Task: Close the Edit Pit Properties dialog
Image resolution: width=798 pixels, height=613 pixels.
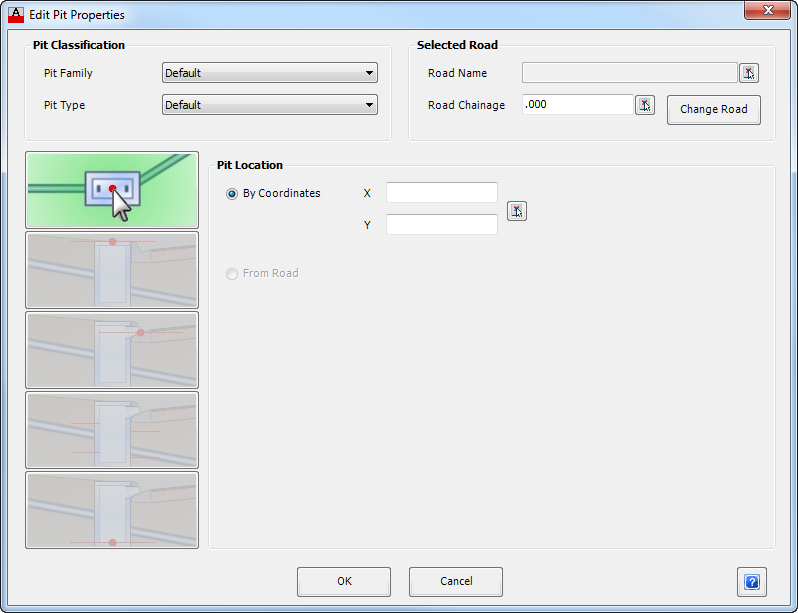Action: pyautogui.click(x=767, y=10)
